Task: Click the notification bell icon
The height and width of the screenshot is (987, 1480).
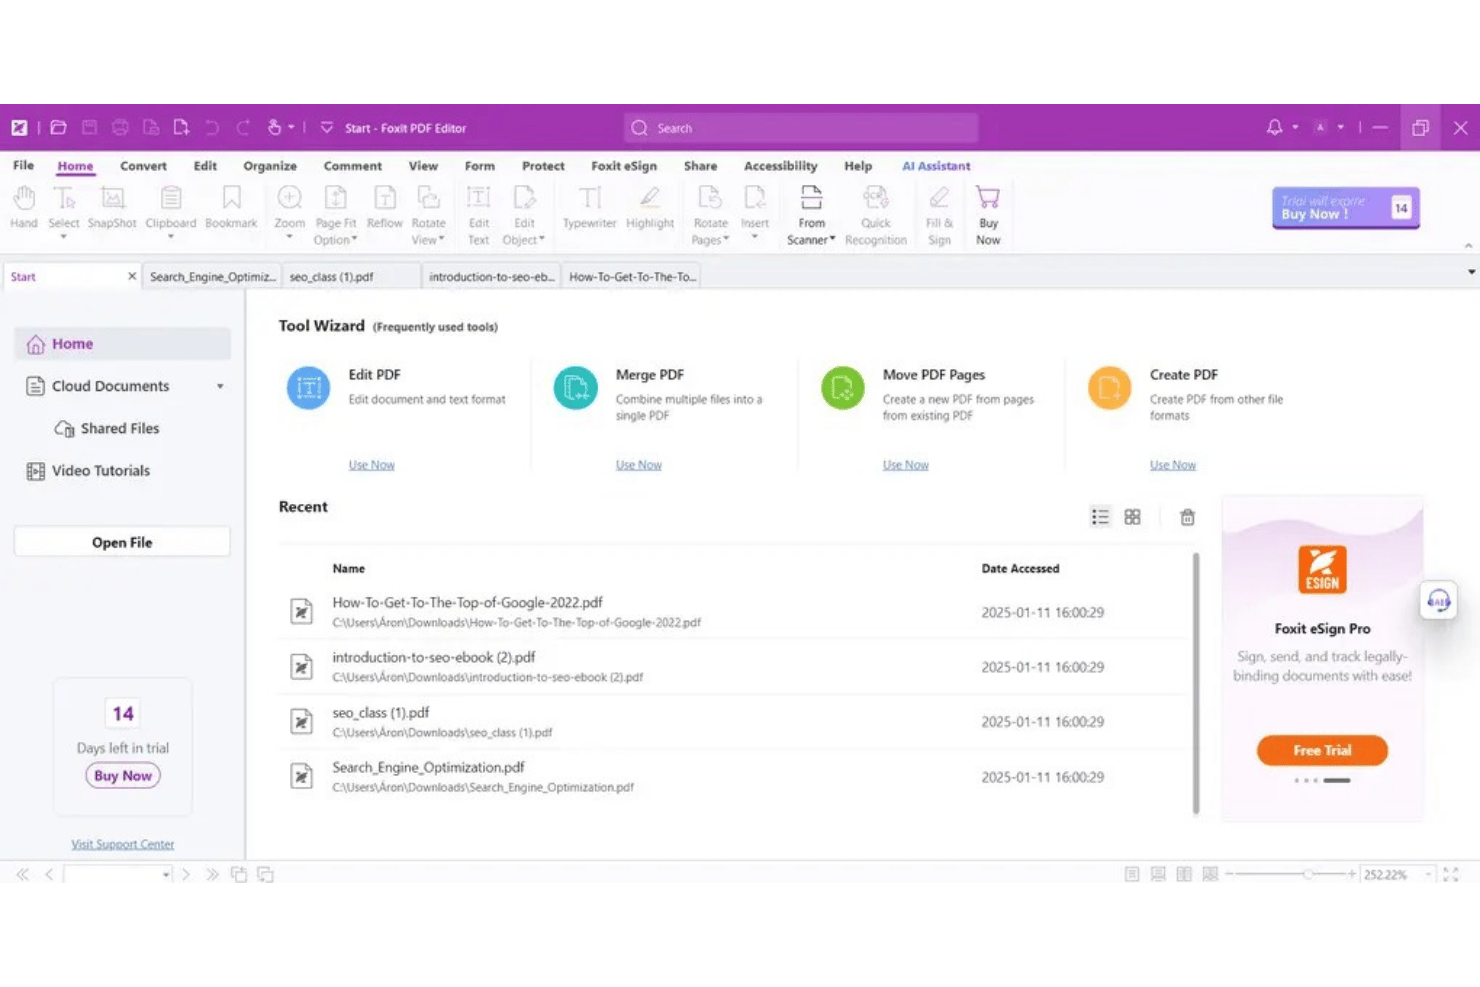Action: tap(1274, 128)
